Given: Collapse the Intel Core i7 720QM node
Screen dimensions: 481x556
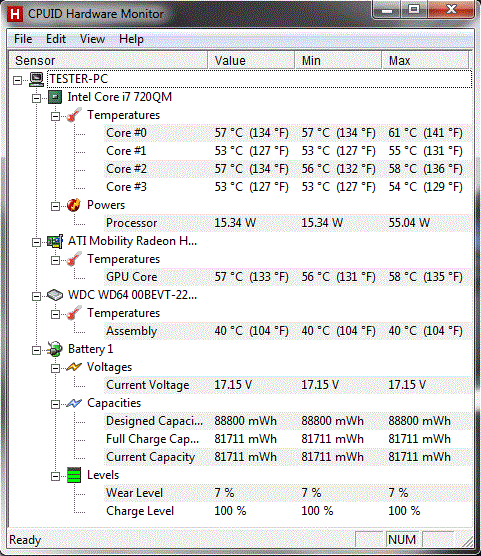Looking at the screenshot, I should (x=36, y=99).
